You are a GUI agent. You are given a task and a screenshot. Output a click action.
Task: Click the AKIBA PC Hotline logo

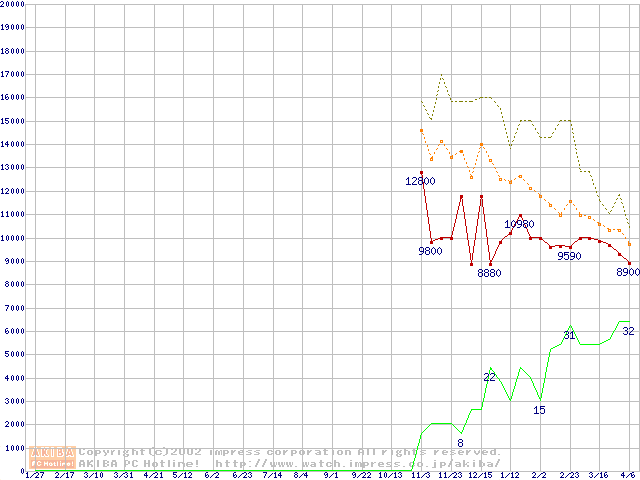[53, 458]
